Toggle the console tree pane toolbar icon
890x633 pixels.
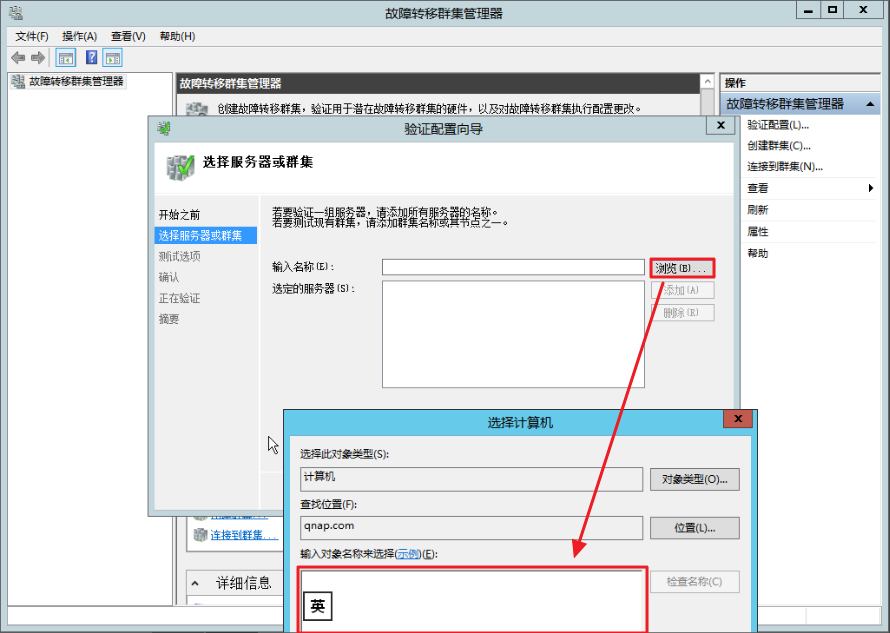pyautogui.click(x=66, y=57)
